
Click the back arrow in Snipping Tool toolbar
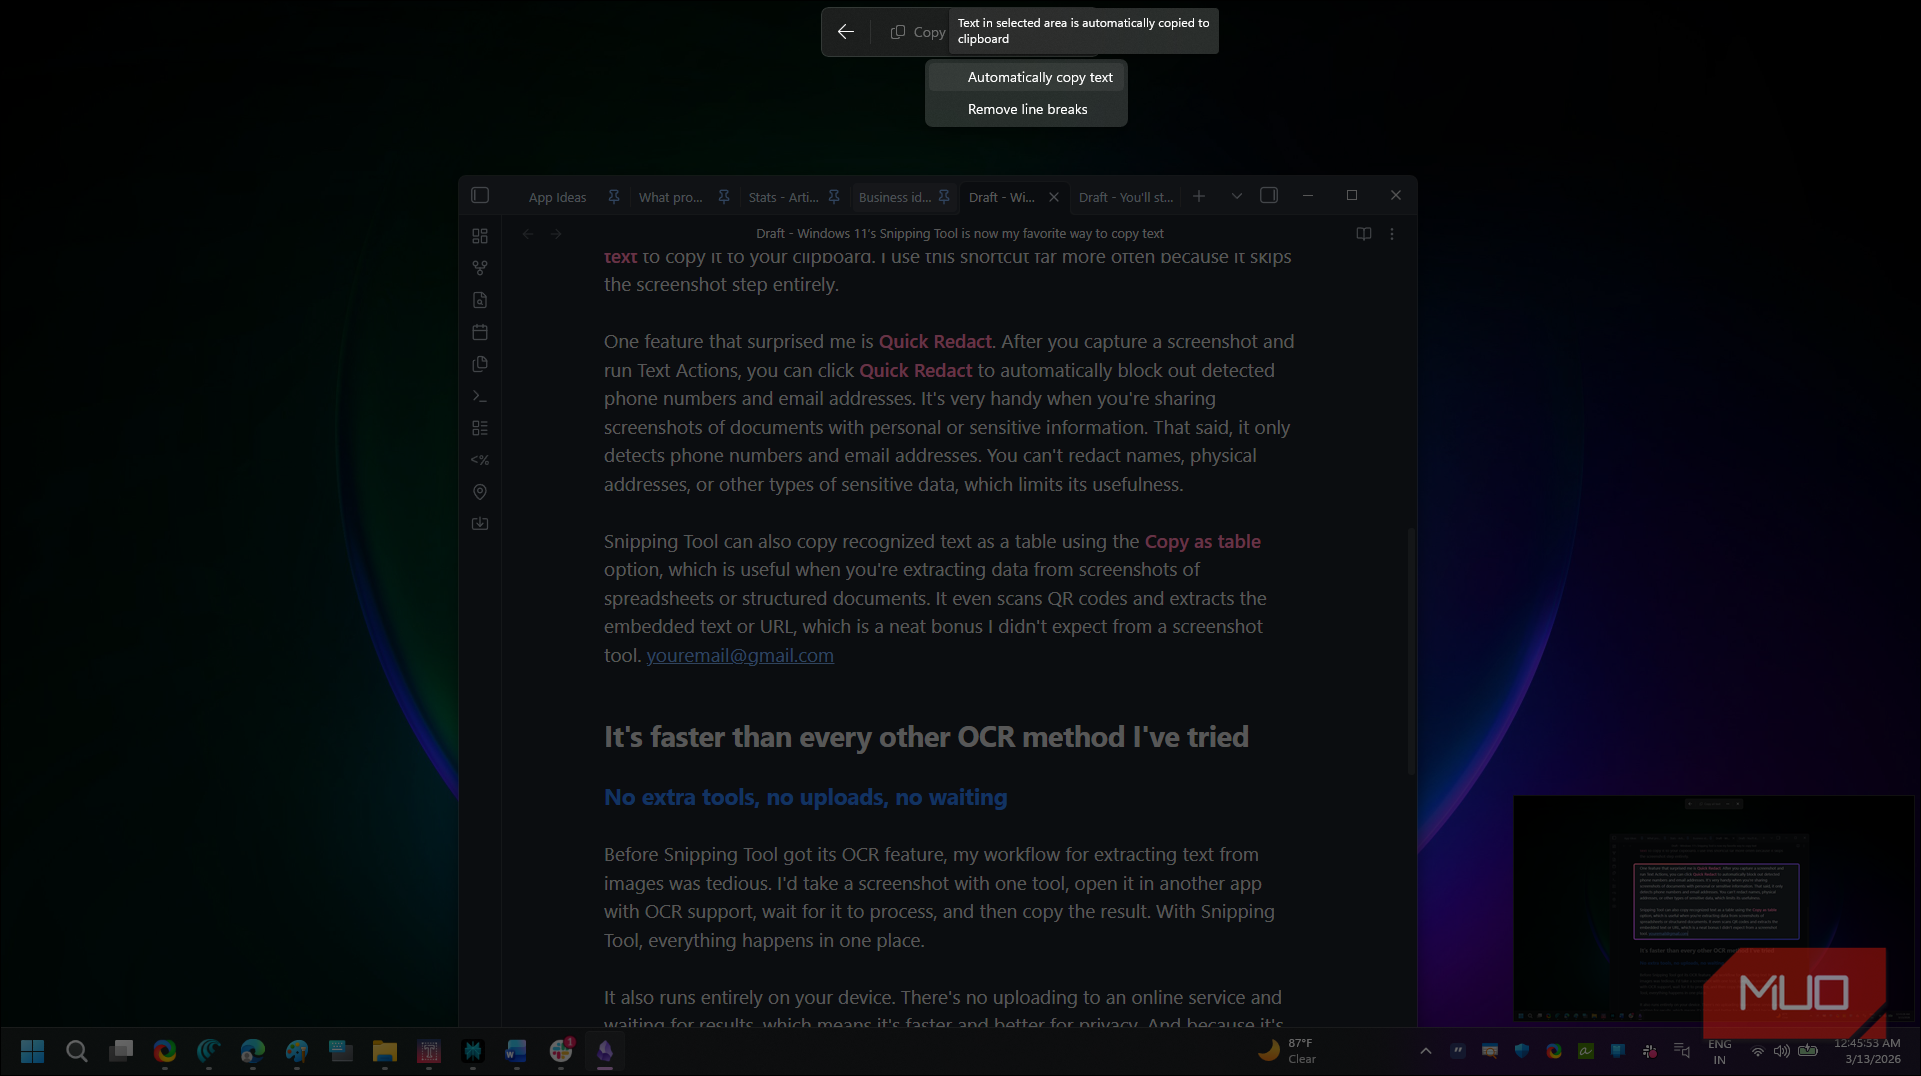click(x=845, y=32)
